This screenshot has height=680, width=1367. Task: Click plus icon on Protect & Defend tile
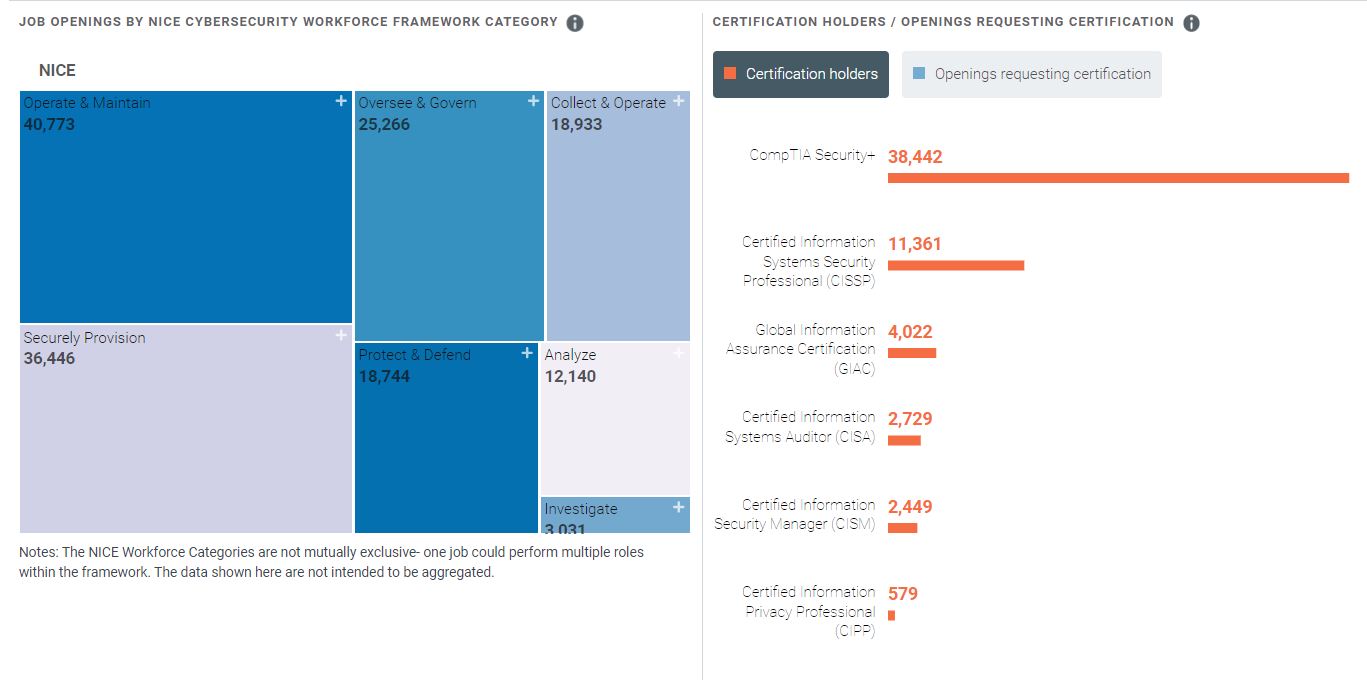pos(527,353)
